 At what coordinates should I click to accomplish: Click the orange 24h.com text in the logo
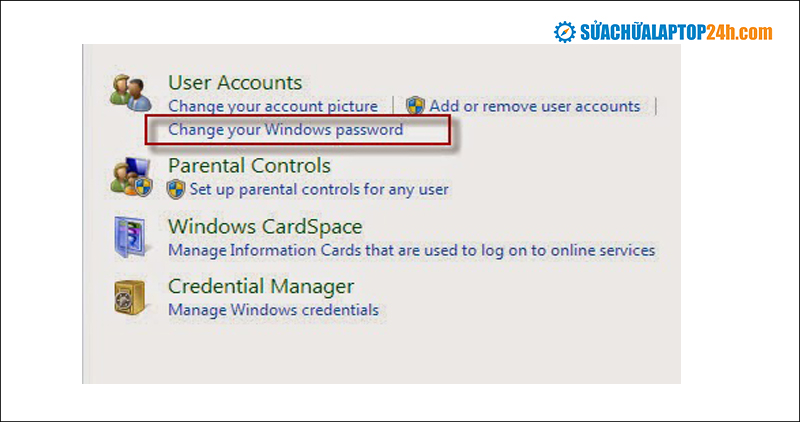click(x=745, y=33)
